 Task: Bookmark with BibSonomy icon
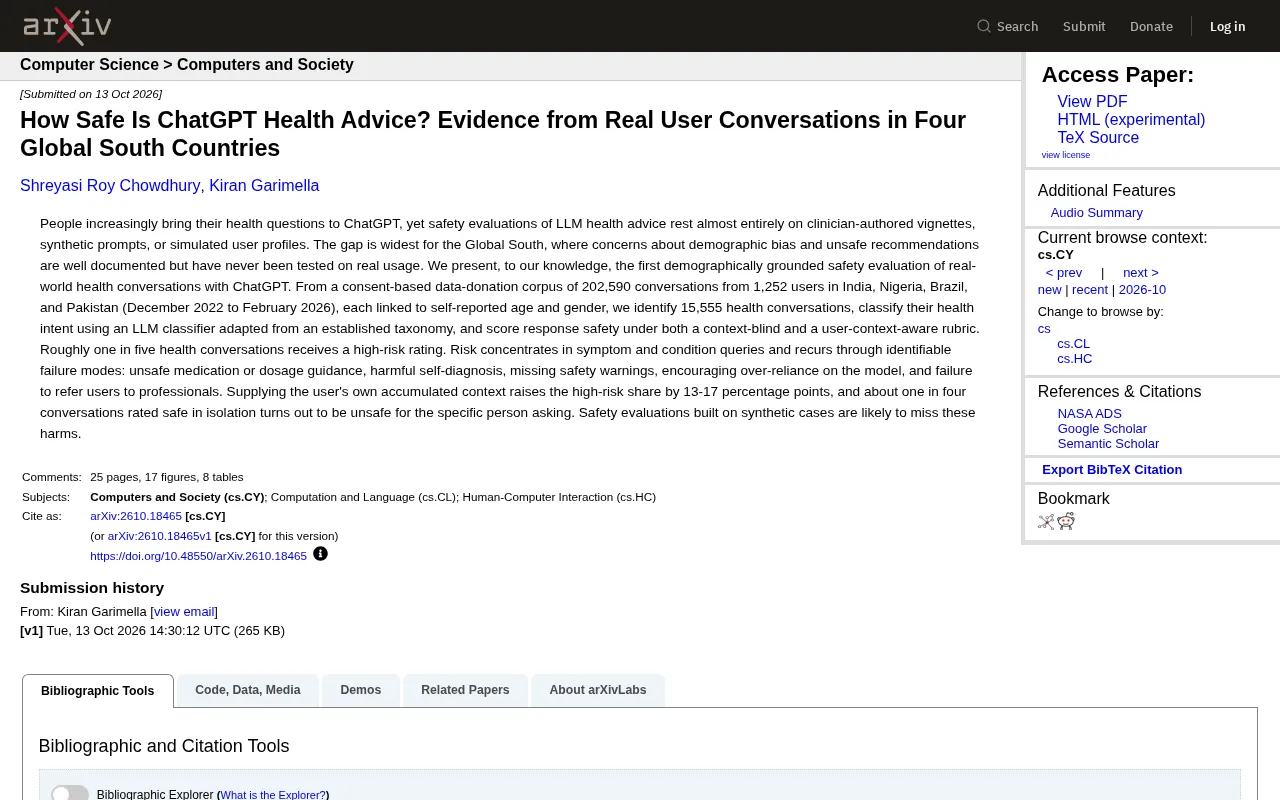[1046, 521]
